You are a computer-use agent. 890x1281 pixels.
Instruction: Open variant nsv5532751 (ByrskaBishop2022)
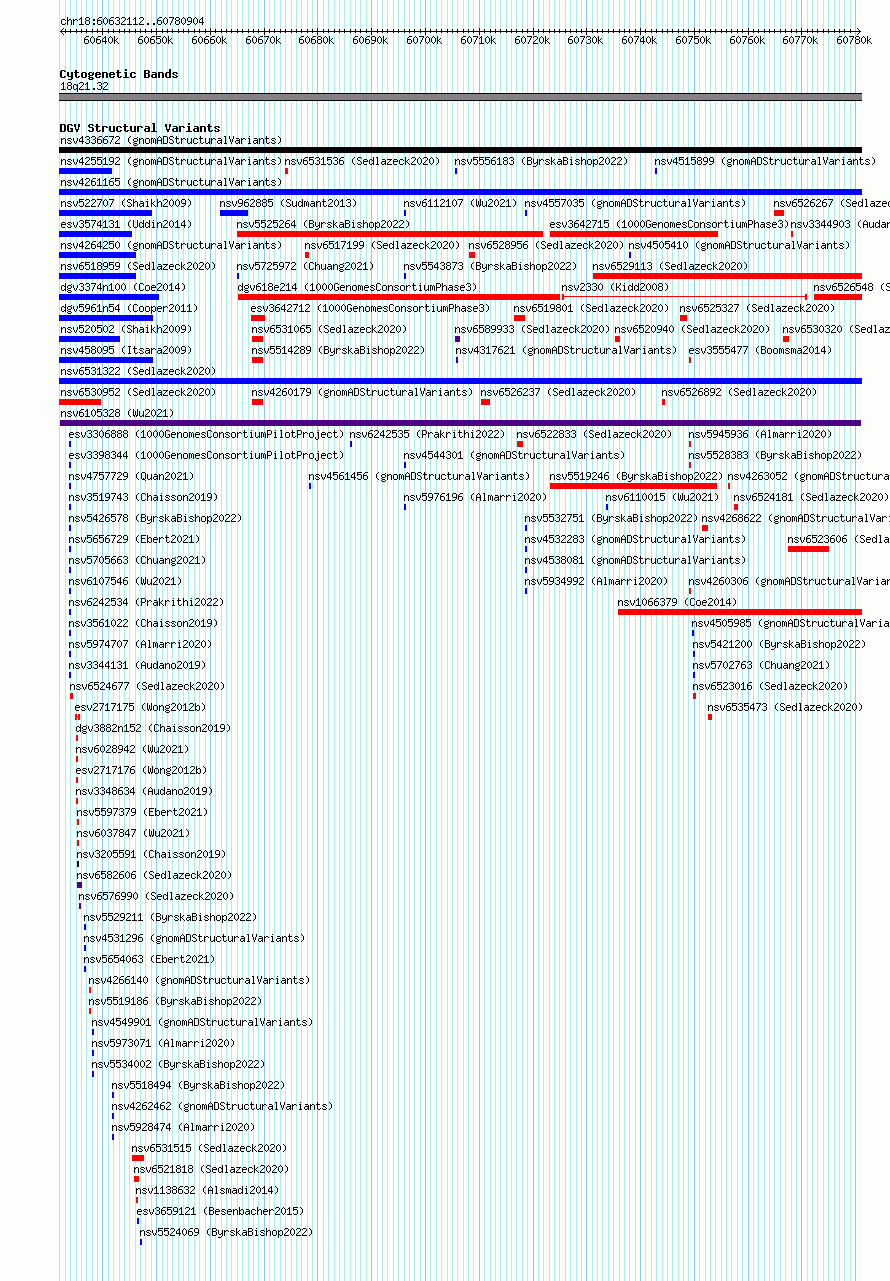[611, 518]
